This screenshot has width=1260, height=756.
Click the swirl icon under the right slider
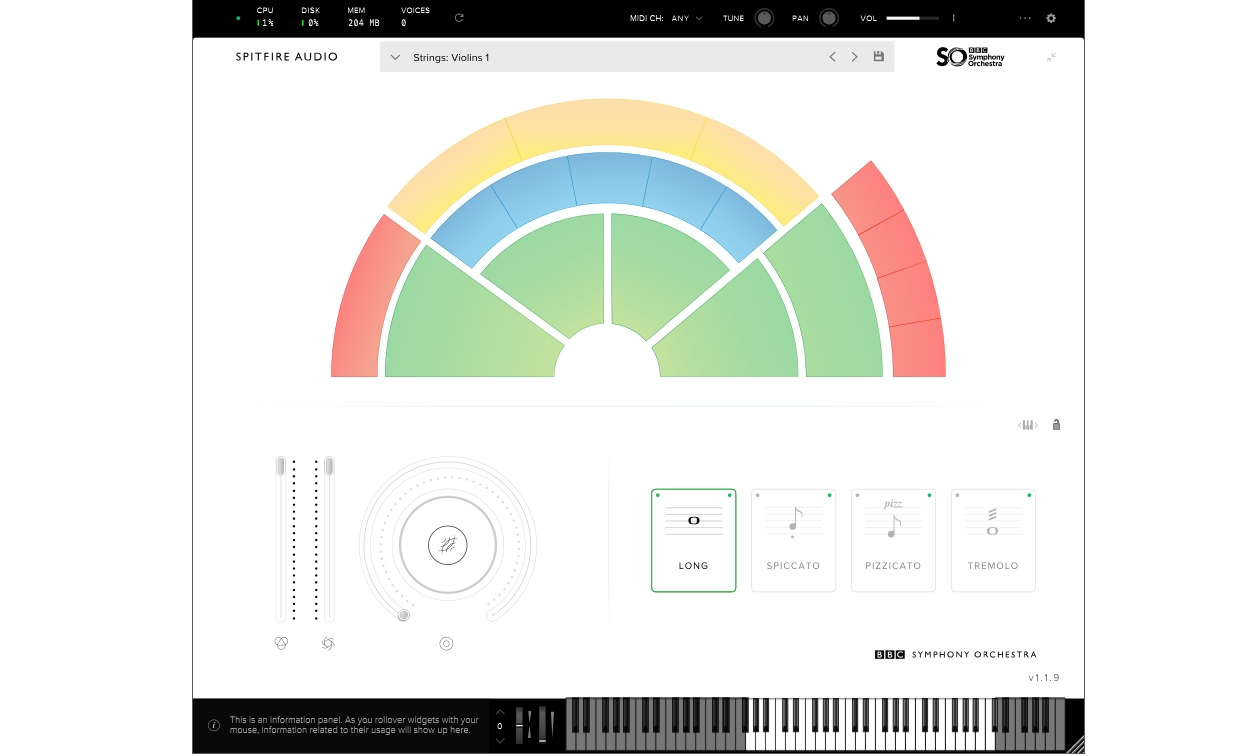point(328,644)
